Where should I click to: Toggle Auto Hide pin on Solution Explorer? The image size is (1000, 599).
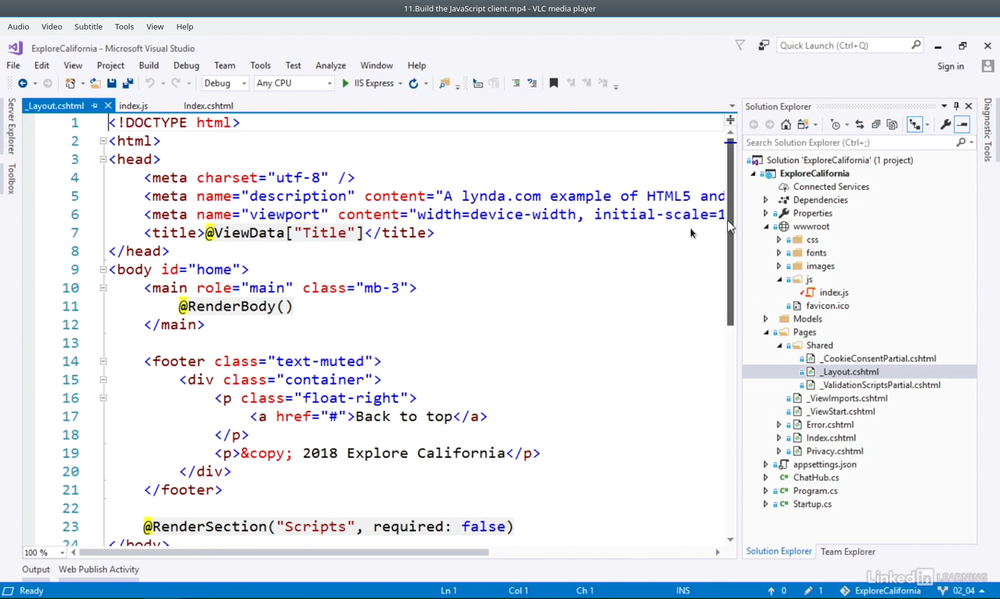coord(956,106)
